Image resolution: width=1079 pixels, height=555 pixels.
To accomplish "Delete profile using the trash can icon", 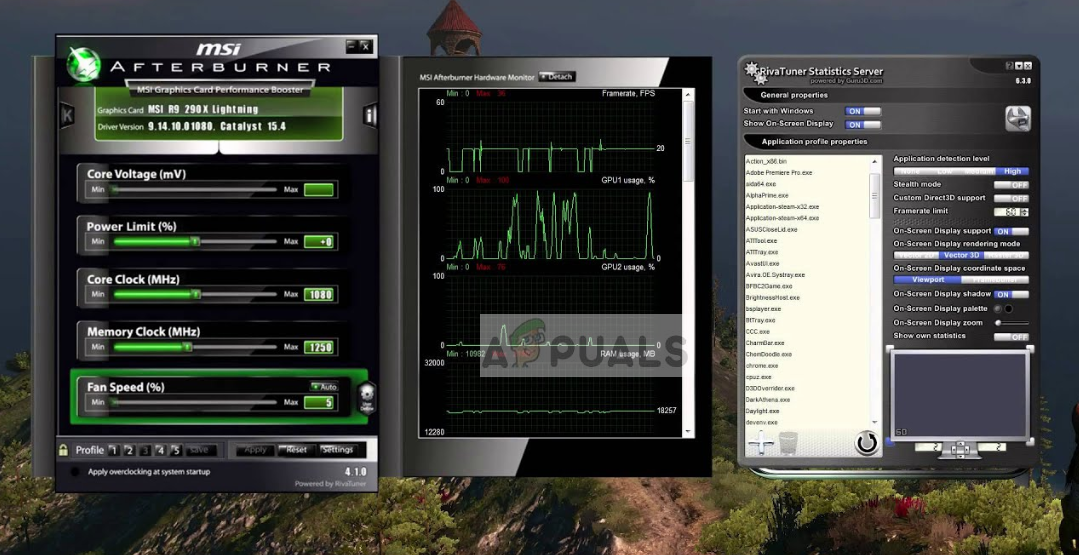I will click(787, 443).
